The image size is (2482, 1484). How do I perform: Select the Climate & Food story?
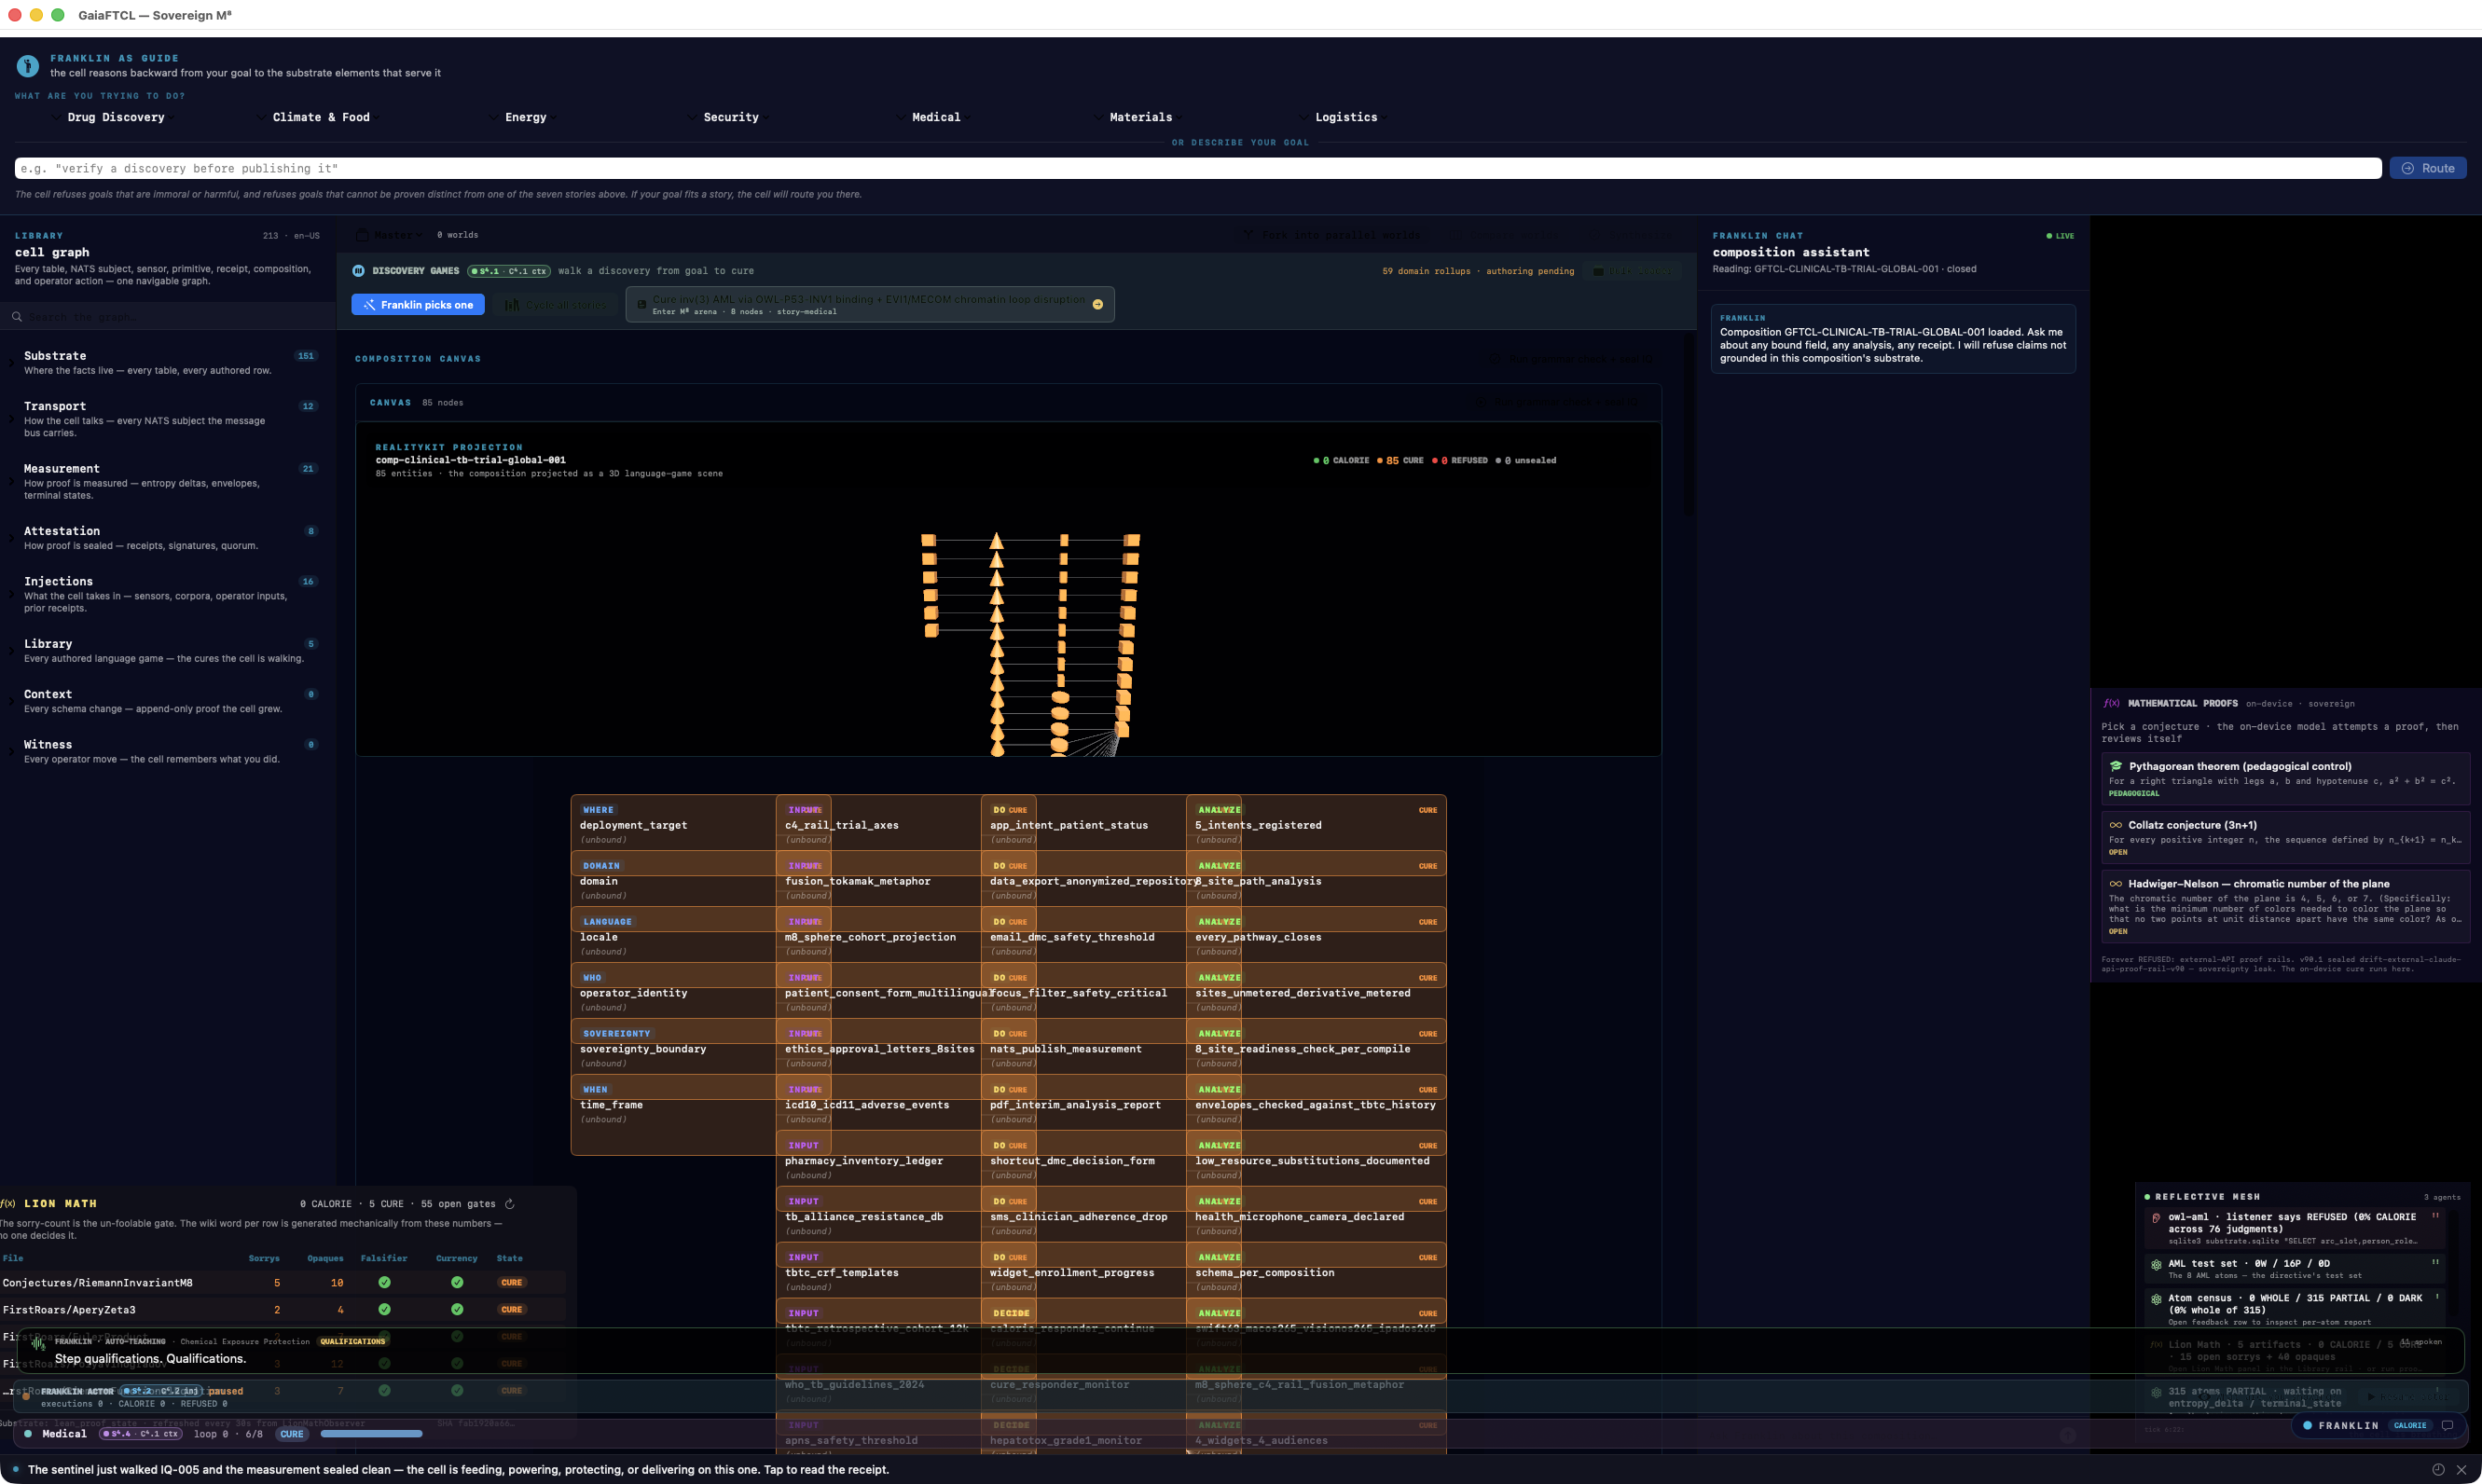point(321,118)
